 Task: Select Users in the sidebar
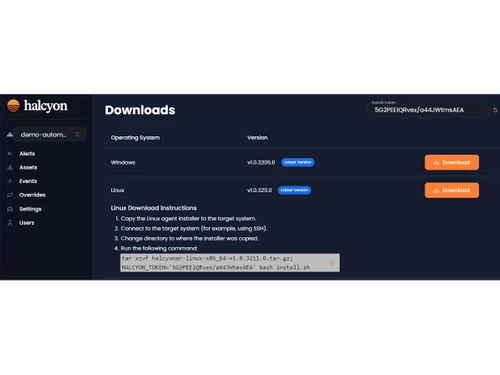click(27, 223)
